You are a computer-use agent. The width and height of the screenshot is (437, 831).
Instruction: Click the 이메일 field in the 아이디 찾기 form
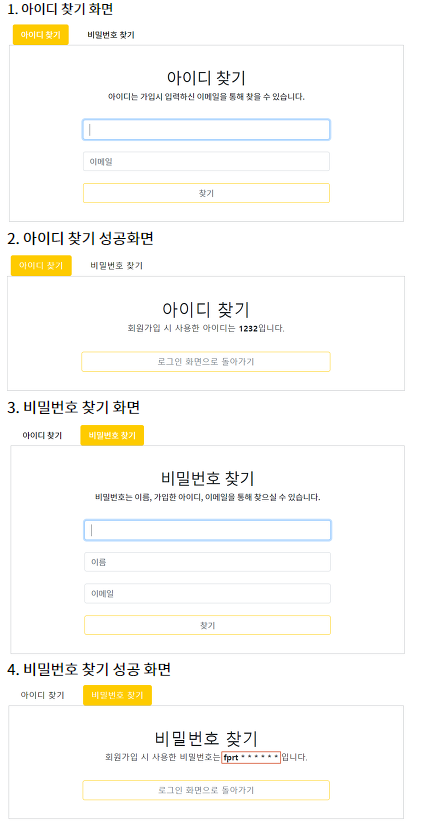pos(207,162)
